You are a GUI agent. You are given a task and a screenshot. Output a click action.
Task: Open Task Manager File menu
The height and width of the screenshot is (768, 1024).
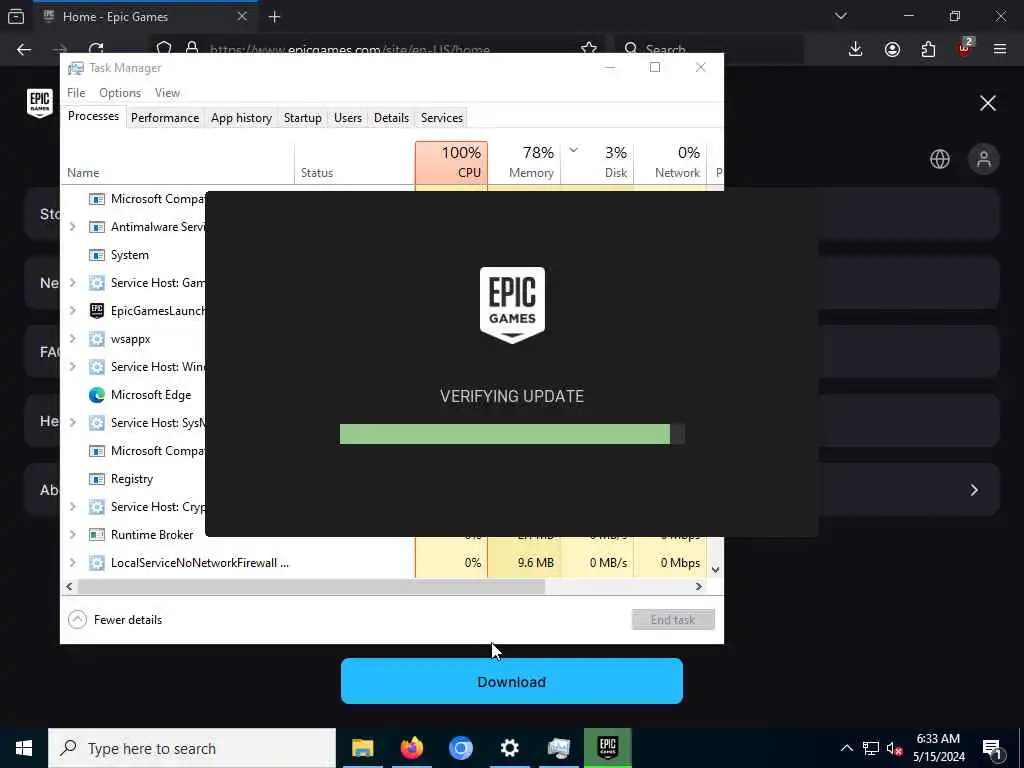click(76, 93)
